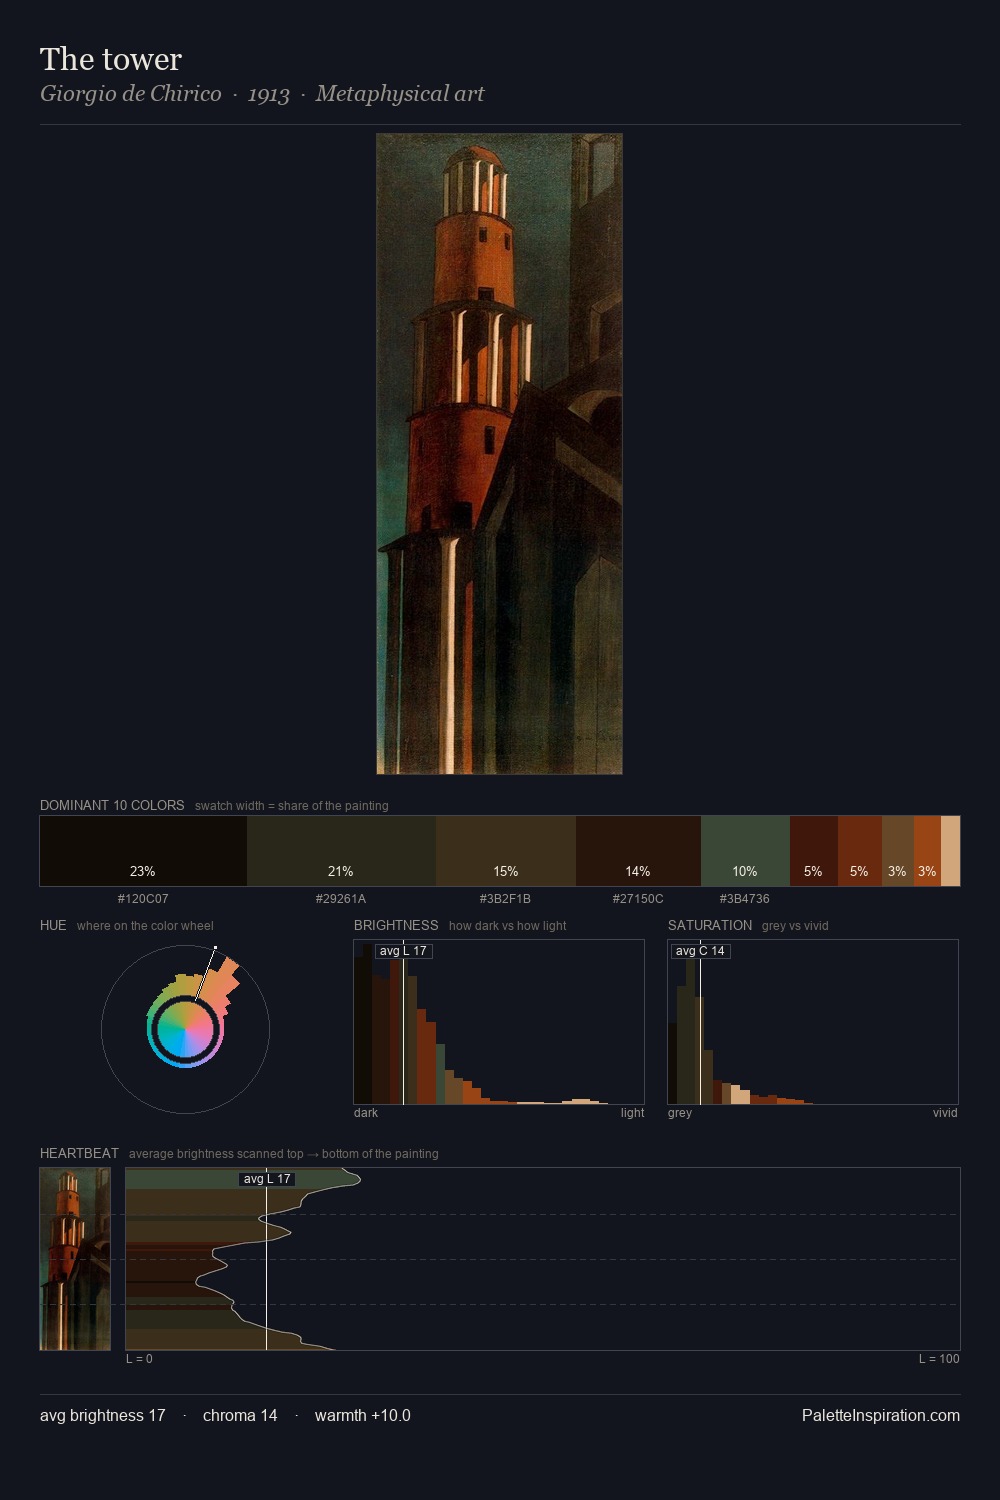Pick the 15% brown swatch
The width and height of the screenshot is (1000, 1500).
(x=506, y=851)
